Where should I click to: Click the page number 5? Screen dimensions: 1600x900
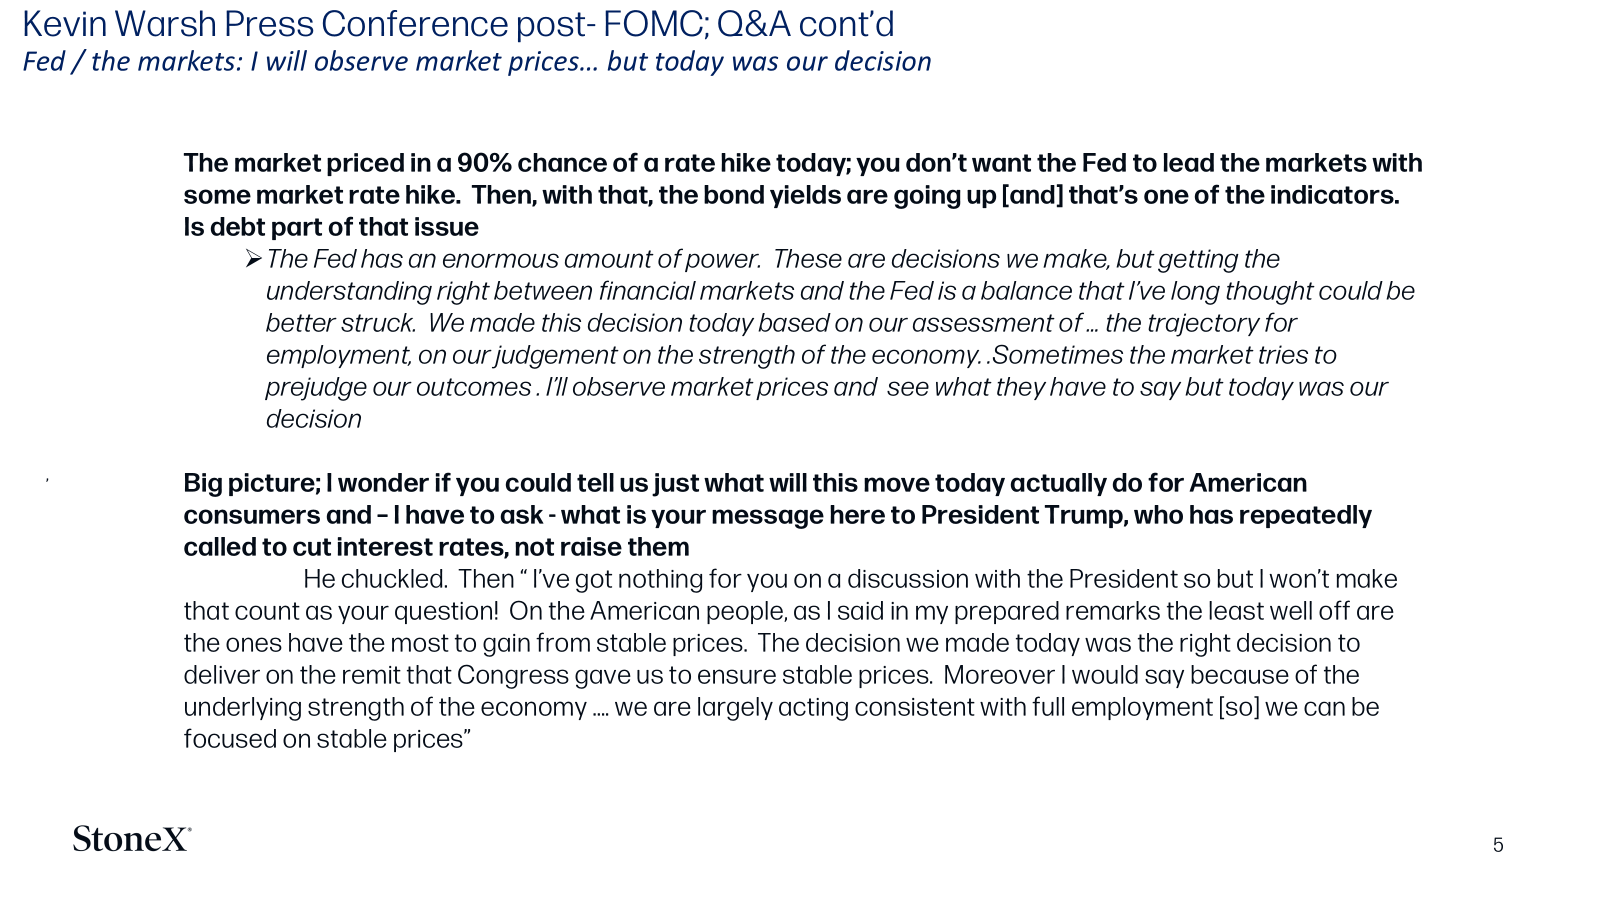coord(1498,845)
